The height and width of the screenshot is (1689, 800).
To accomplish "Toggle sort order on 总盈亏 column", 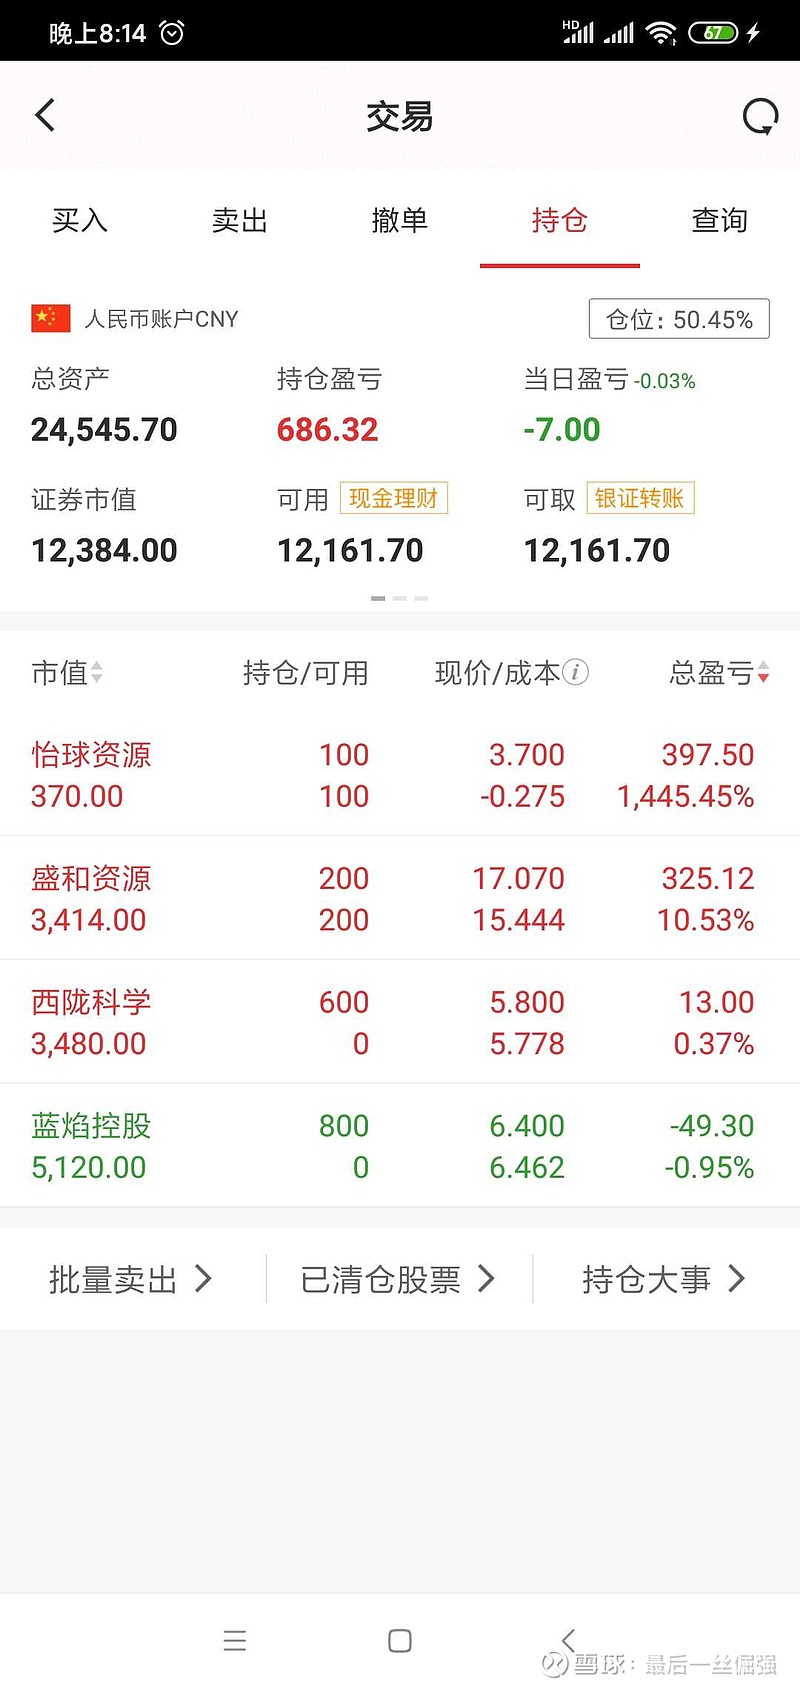I will [763, 673].
